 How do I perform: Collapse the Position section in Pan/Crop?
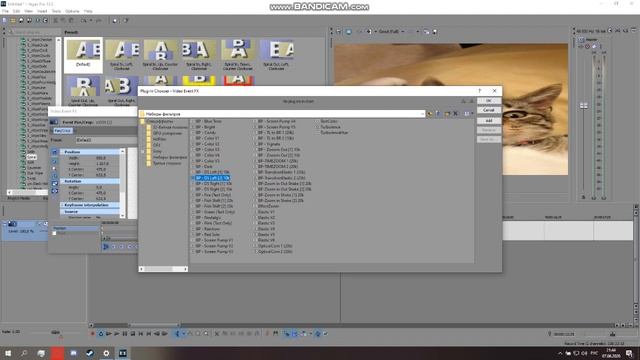[x=63, y=152]
